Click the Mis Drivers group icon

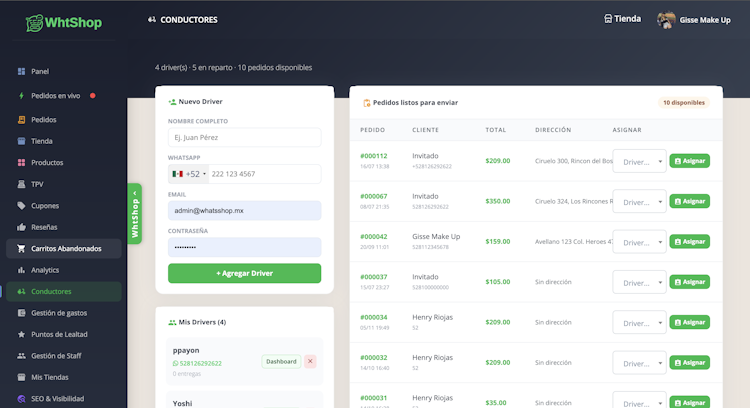coord(172,322)
